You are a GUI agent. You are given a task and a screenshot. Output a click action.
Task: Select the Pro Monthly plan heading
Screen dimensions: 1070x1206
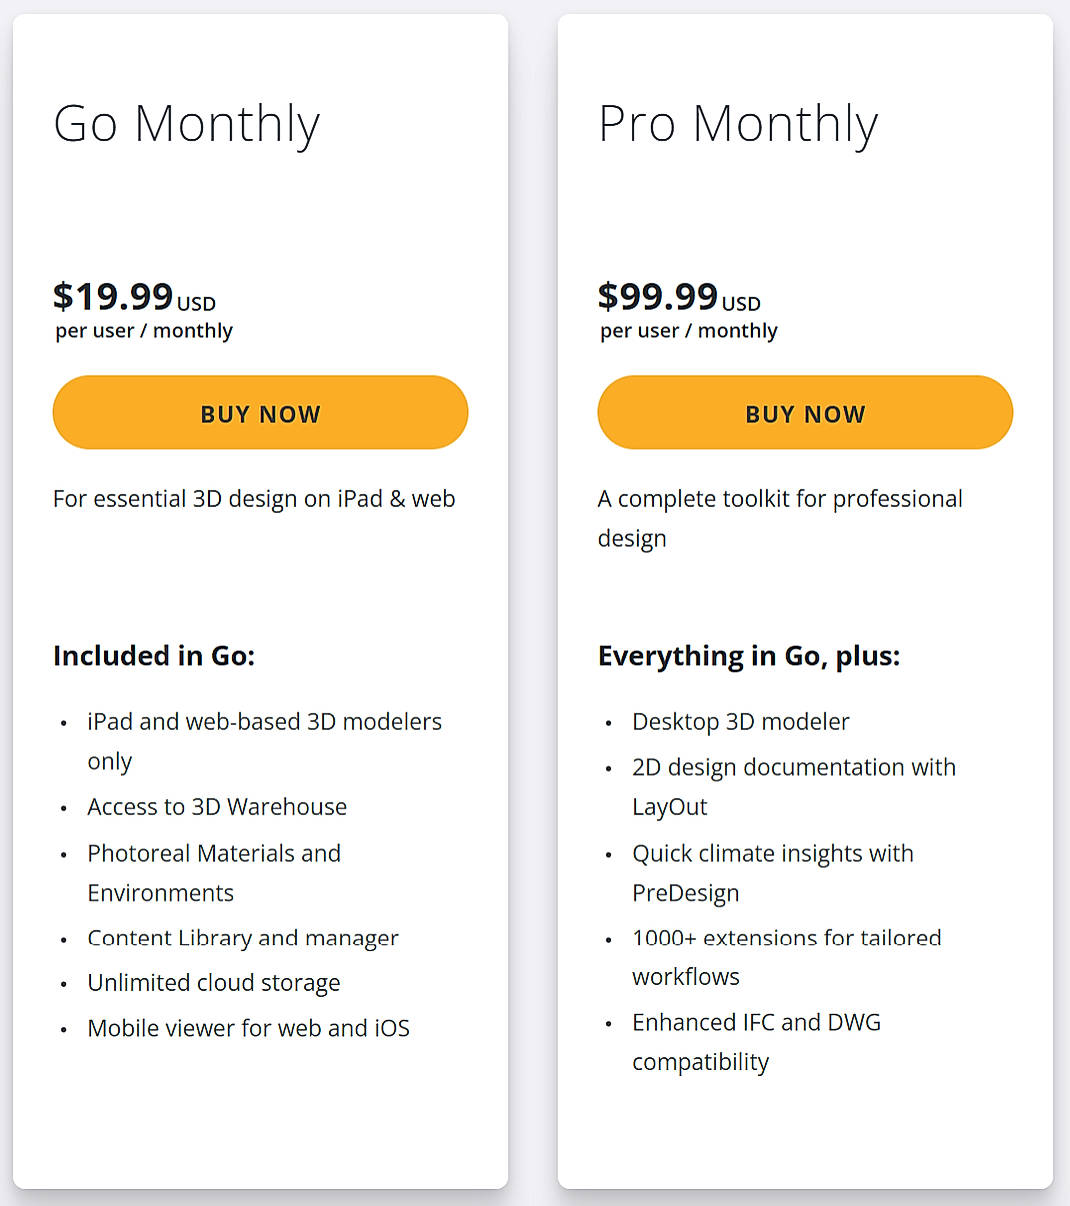pos(738,123)
